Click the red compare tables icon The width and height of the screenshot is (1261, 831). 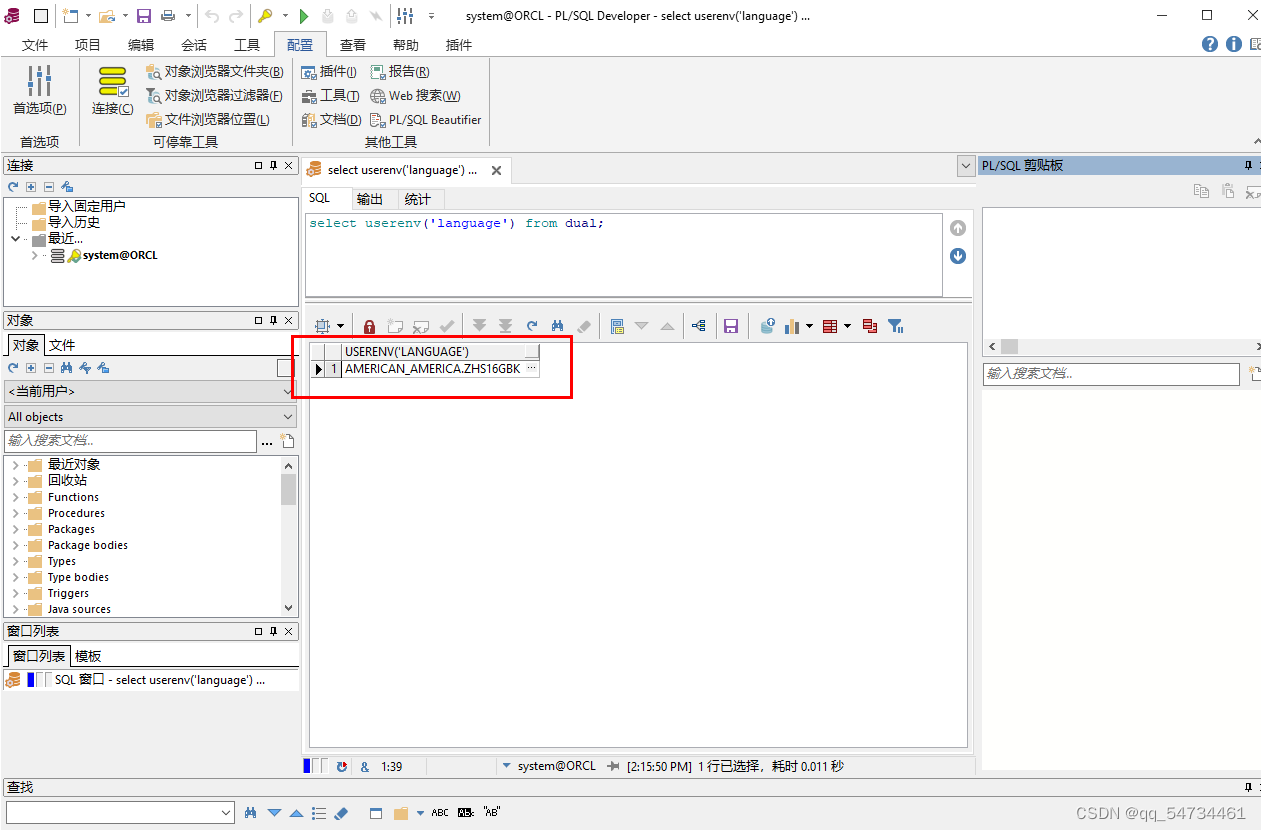click(x=869, y=326)
